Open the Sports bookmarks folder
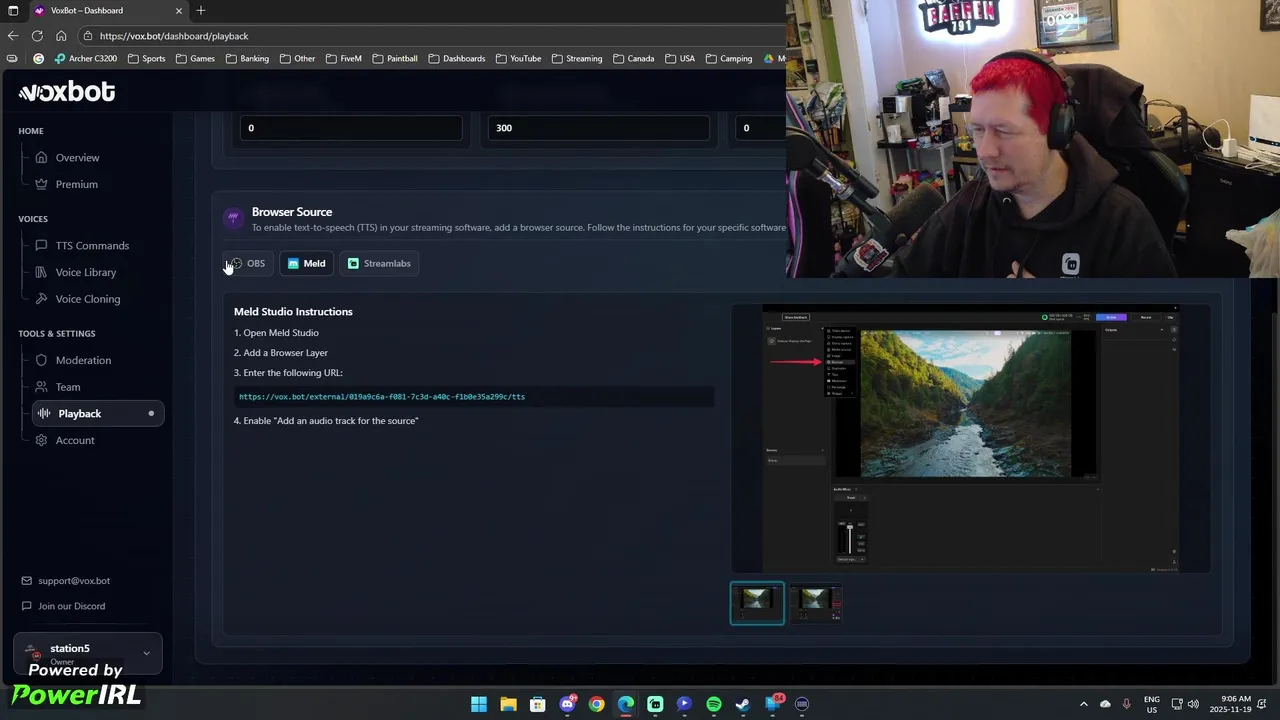Screen dimensions: 1280x720 (x=146, y=58)
